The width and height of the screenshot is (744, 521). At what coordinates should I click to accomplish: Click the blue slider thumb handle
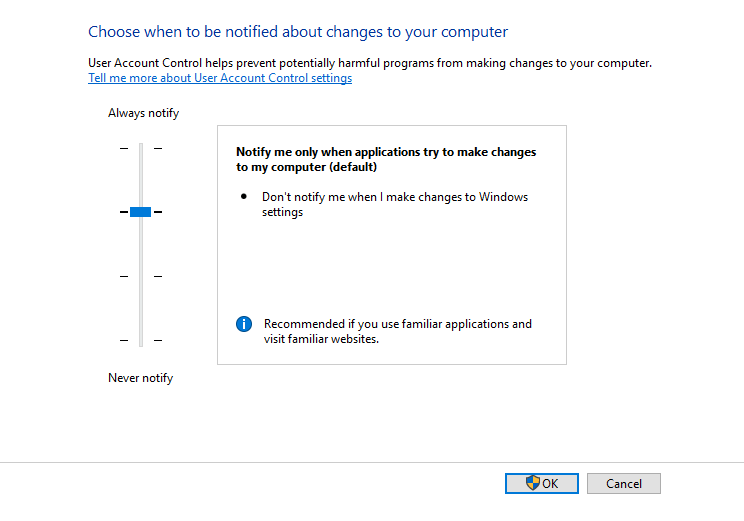coord(140,212)
